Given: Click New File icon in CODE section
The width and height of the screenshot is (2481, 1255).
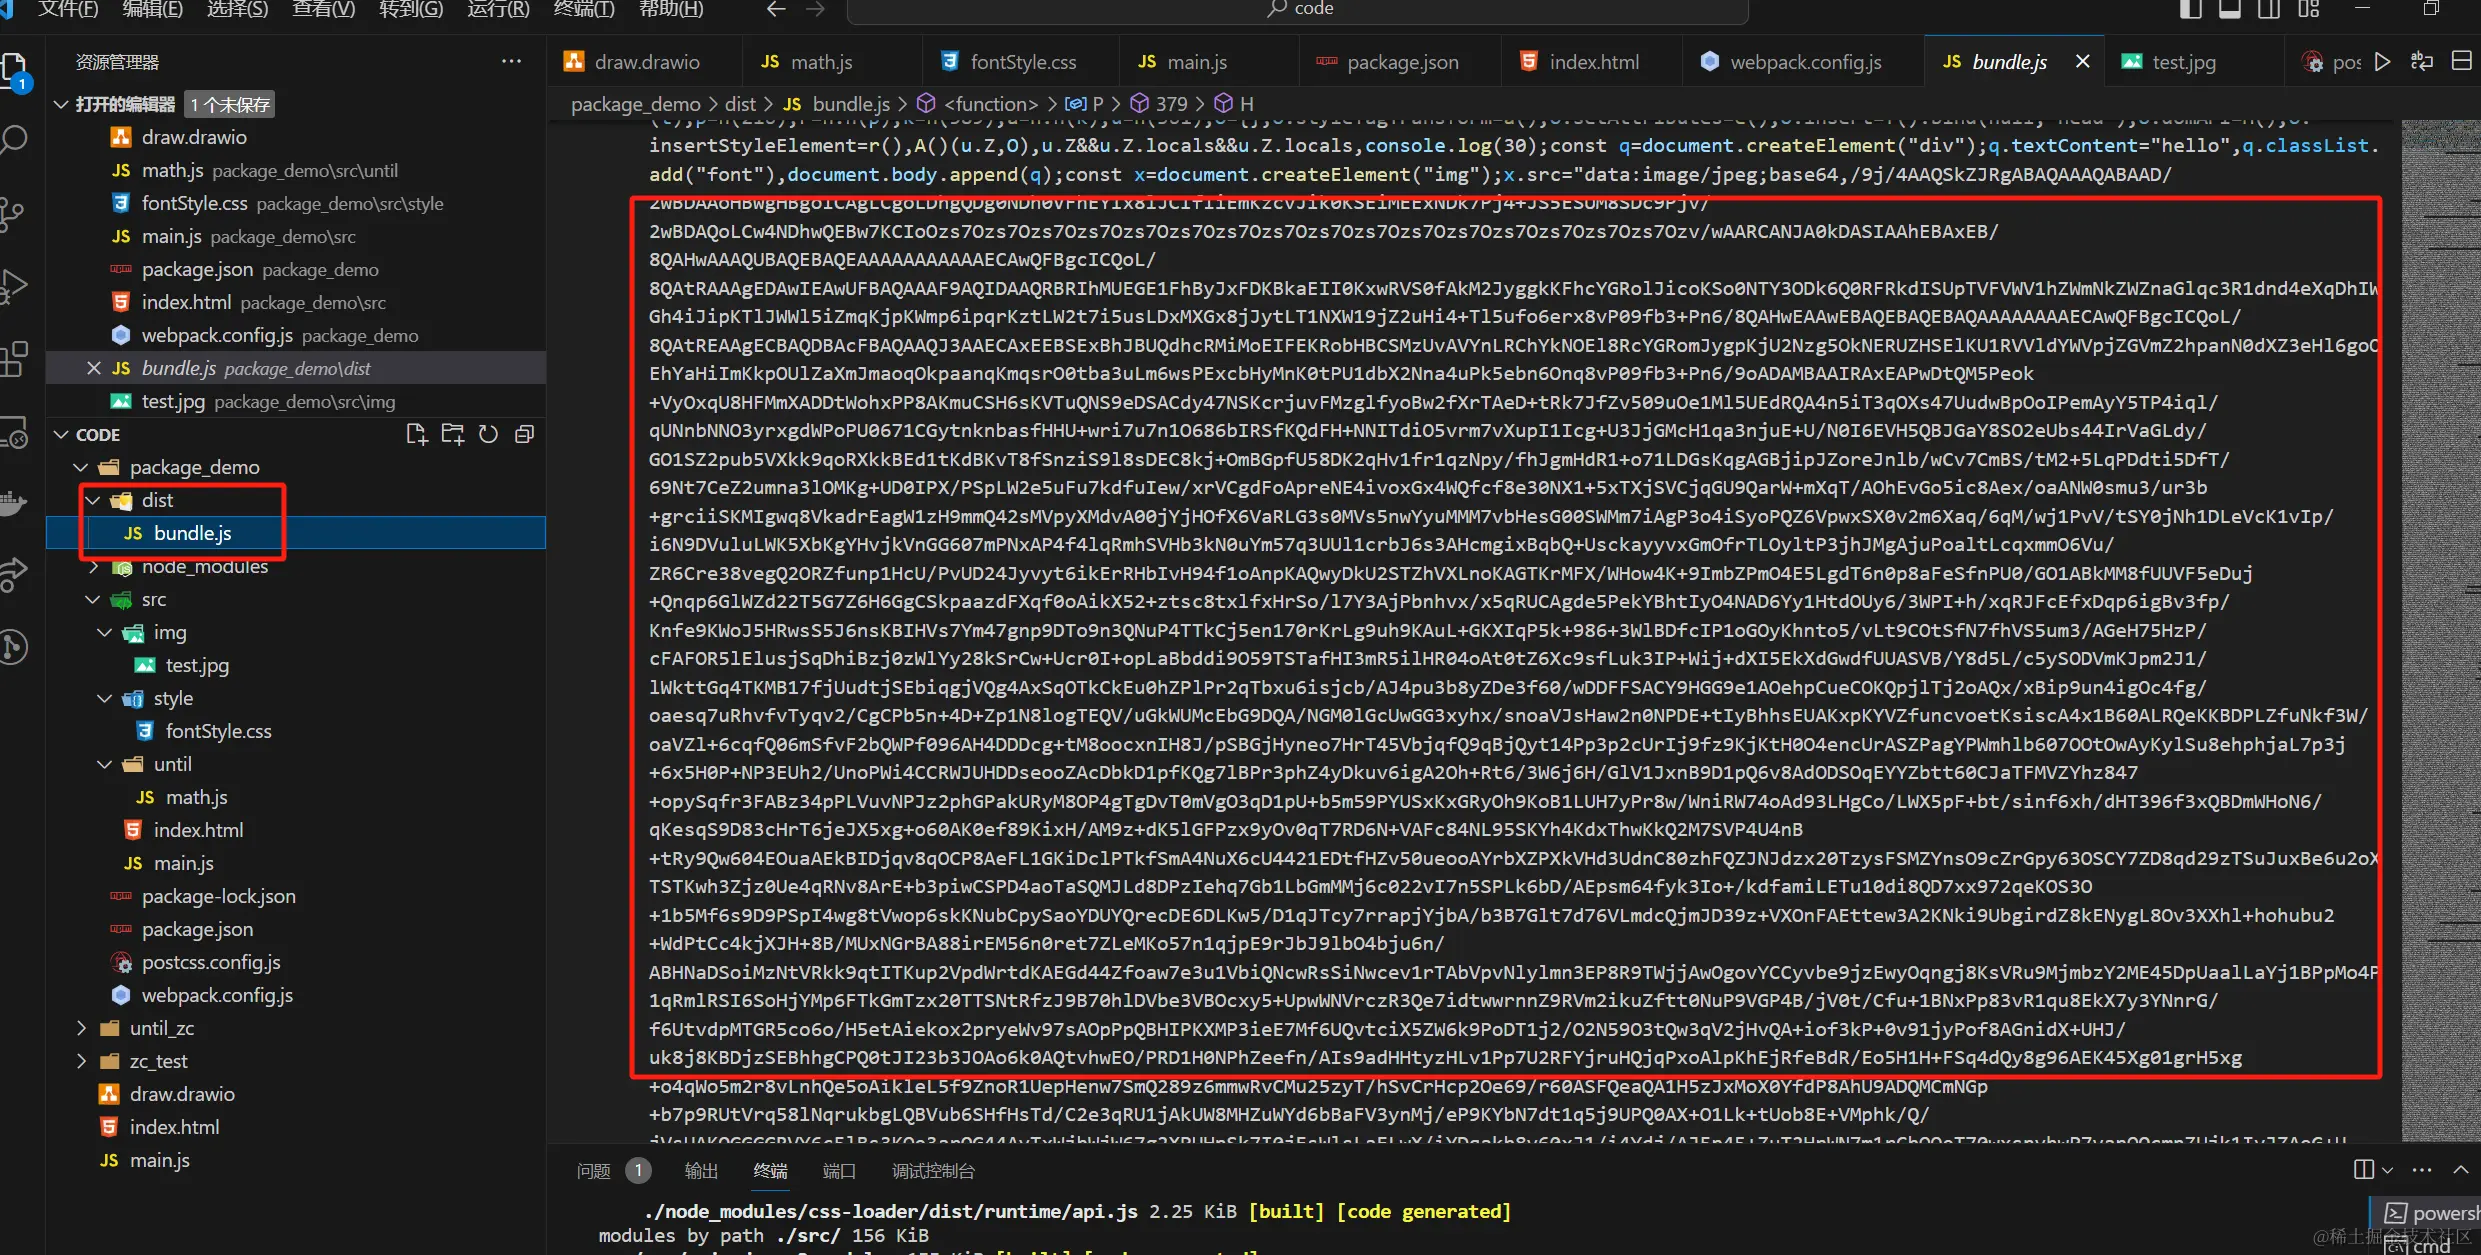Looking at the screenshot, I should point(416,434).
